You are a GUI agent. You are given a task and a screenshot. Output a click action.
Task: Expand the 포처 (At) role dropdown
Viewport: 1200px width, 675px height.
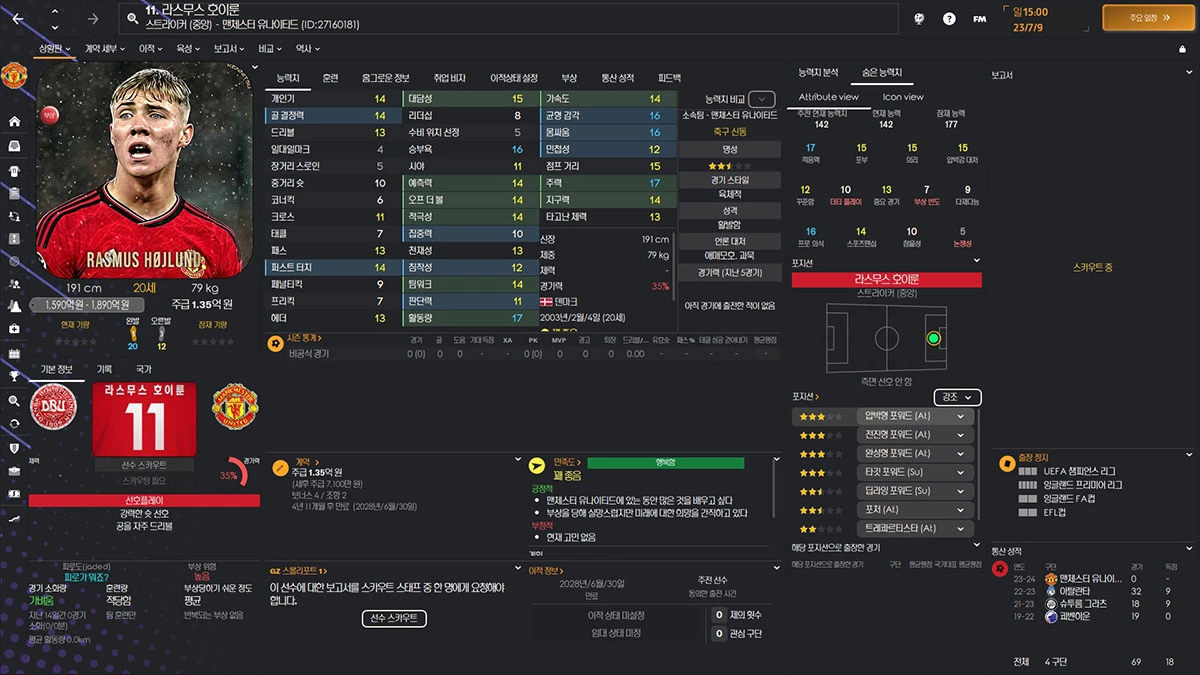click(x=917, y=510)
